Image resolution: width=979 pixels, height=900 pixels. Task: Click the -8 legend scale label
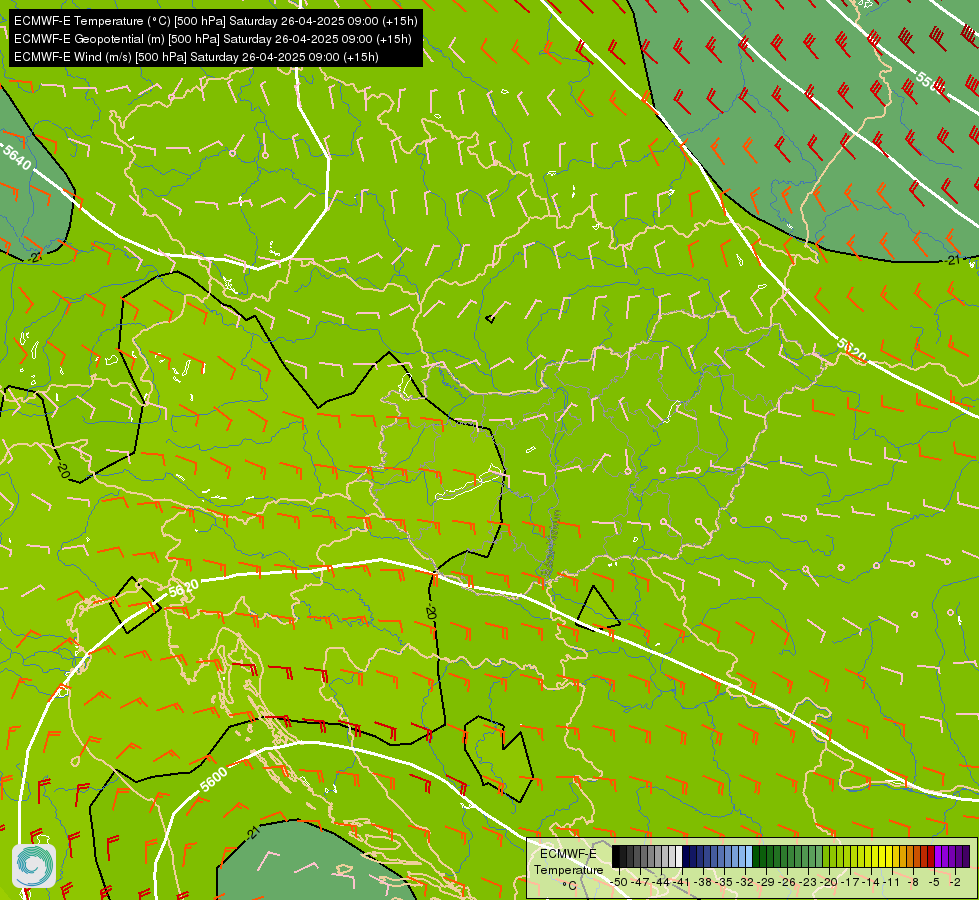[x=913, y=882]
